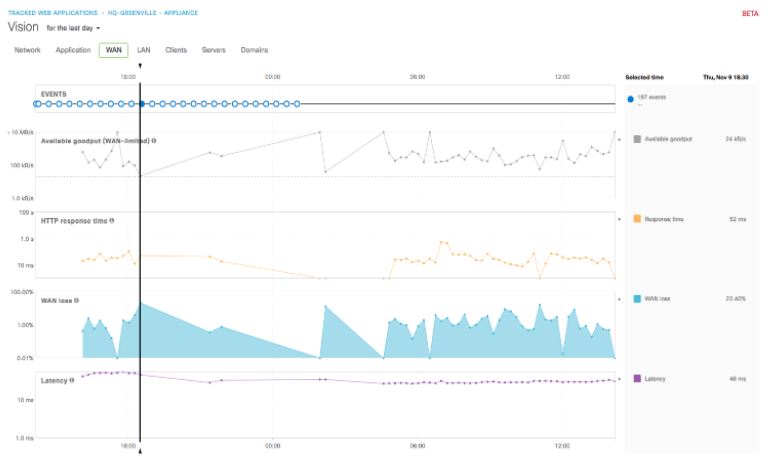Click the Latency info icon
The image size is (768, 465).
pos(72,380)
